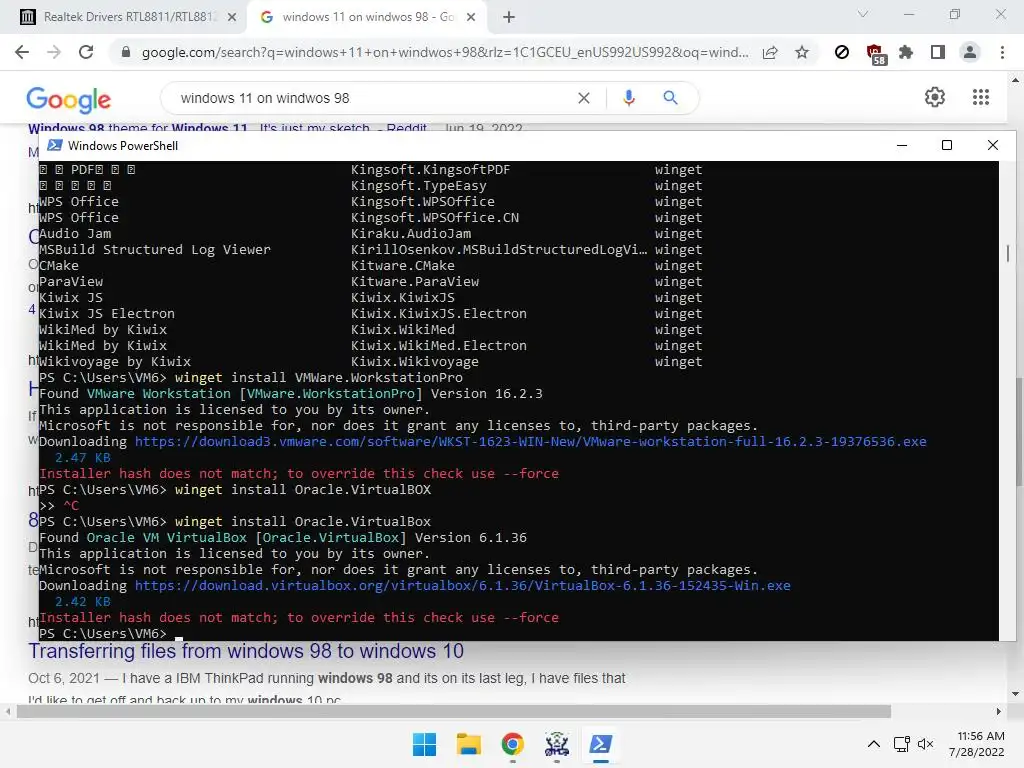
Task: Click the Kitware.CMake package ID
Action: tap(402, 266)
